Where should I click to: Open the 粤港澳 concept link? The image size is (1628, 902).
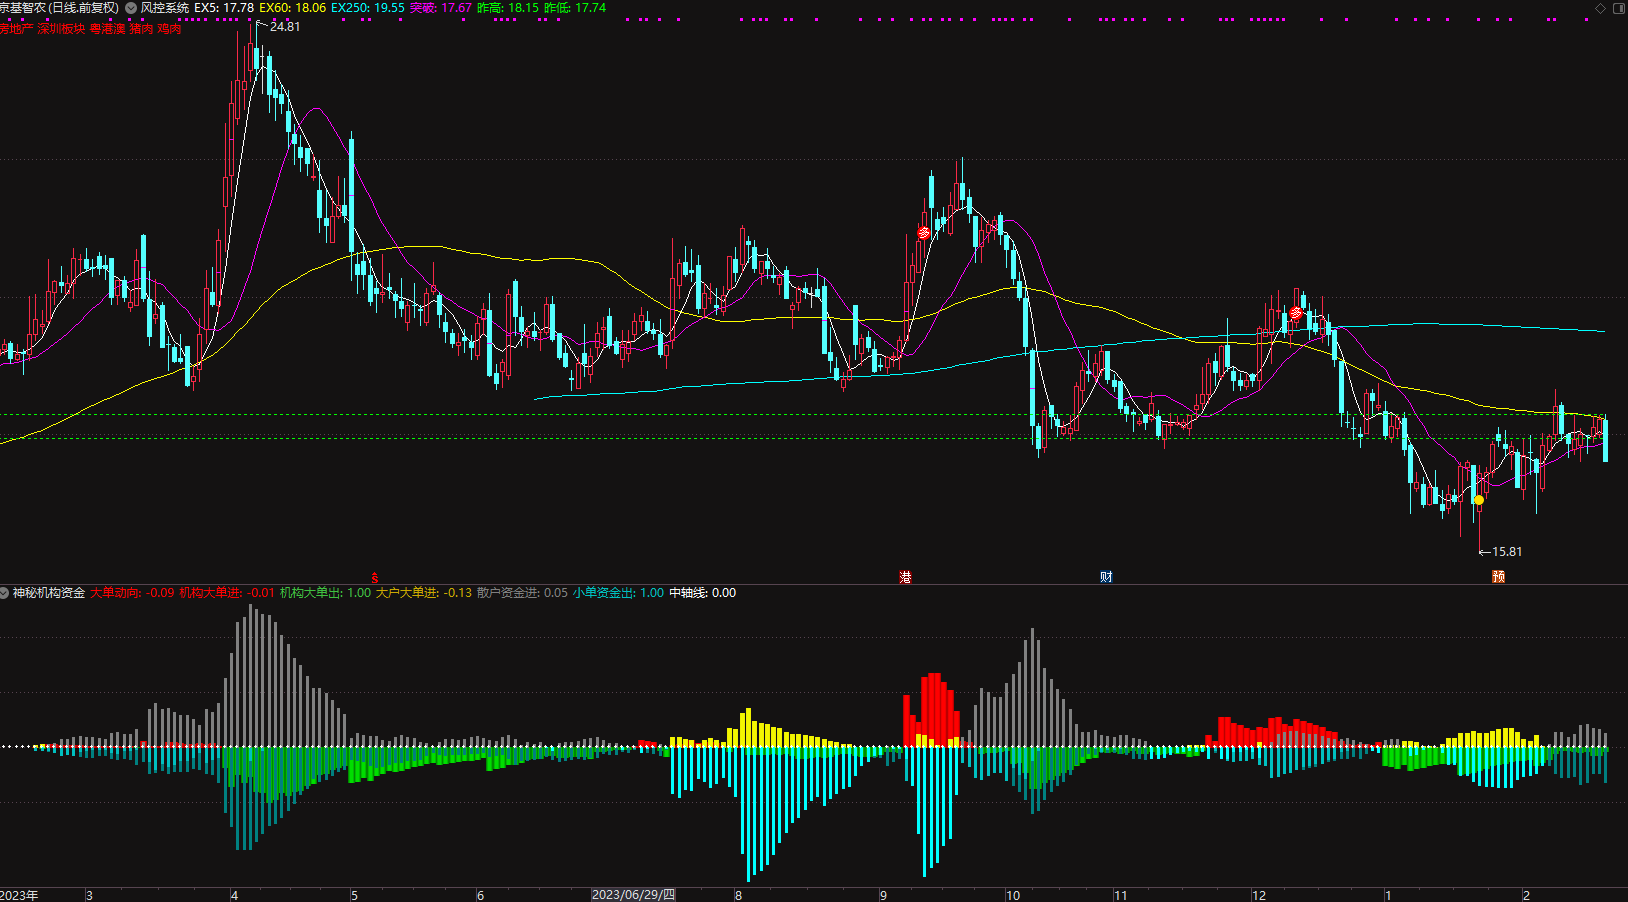(107, 29)
